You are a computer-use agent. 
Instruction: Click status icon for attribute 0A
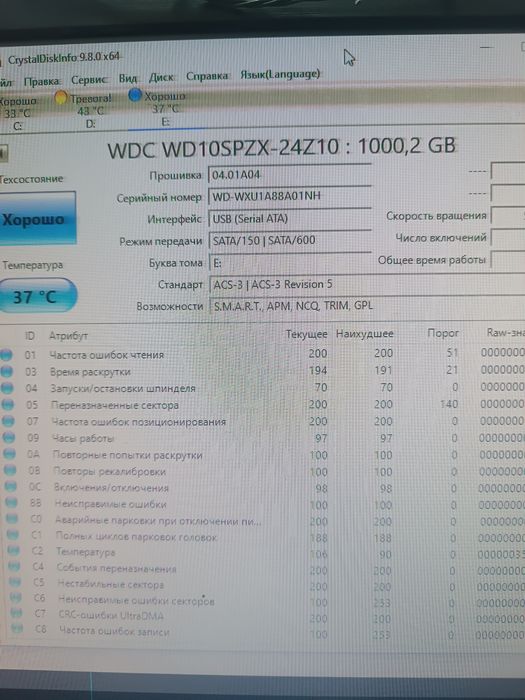pyautogui.click(x=9, y=454)
